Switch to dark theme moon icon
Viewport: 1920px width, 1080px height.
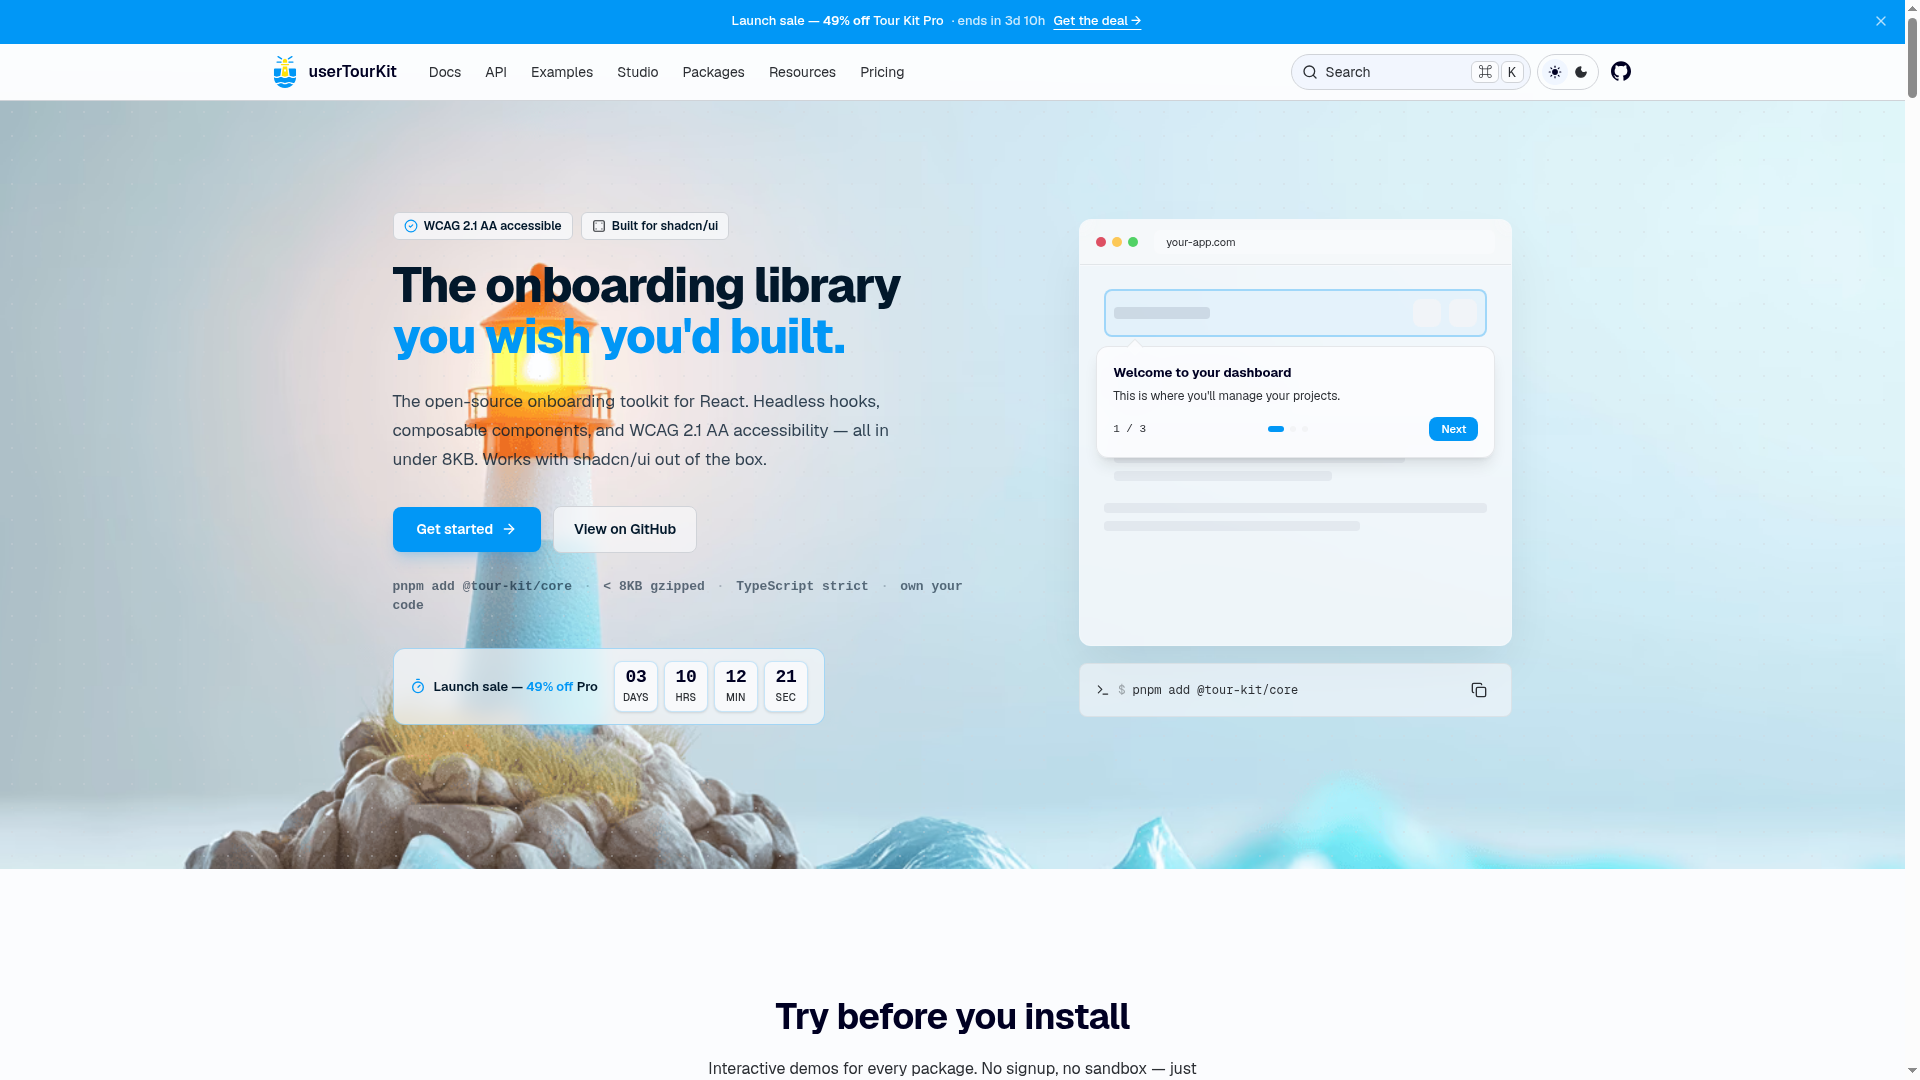pyautogui.click(x=1581, y=72)
